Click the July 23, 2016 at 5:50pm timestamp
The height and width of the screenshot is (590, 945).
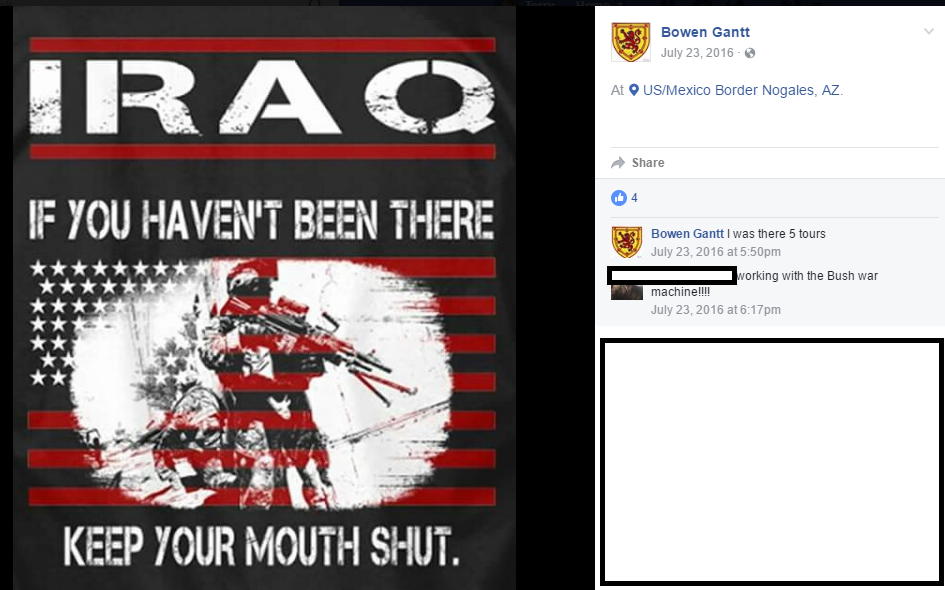click(715, 252)
